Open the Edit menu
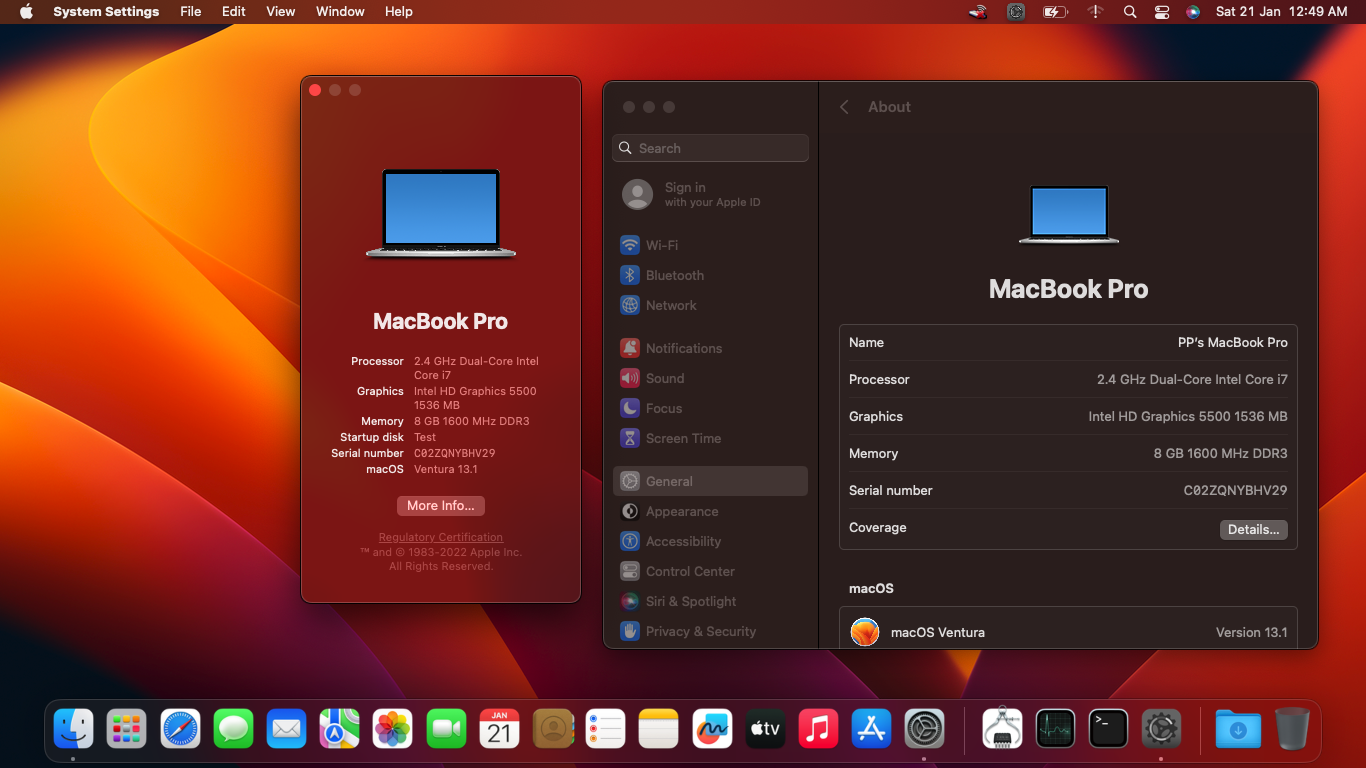The width and height of the screenshot is (1366, 768). click(234, 12)
